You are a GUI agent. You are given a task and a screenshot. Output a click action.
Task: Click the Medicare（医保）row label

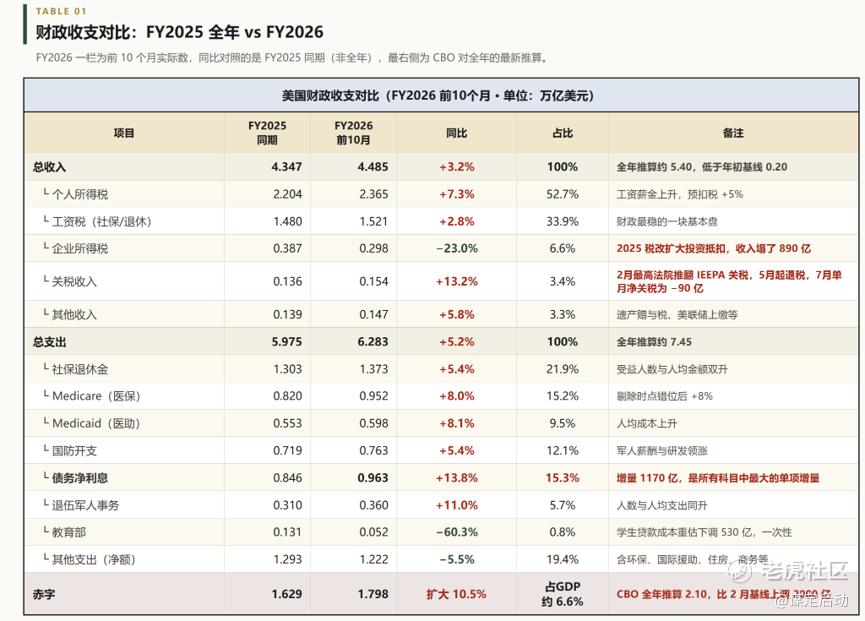[x=96, y=396]
